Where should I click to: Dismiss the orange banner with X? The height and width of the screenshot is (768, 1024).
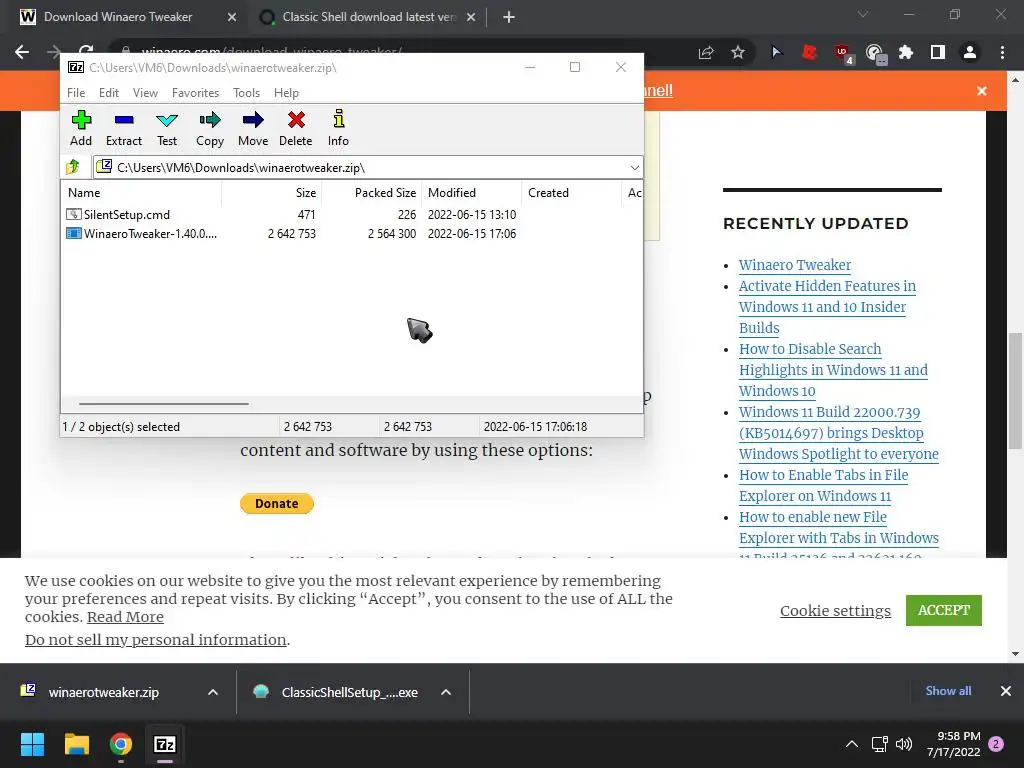[982, 91]
